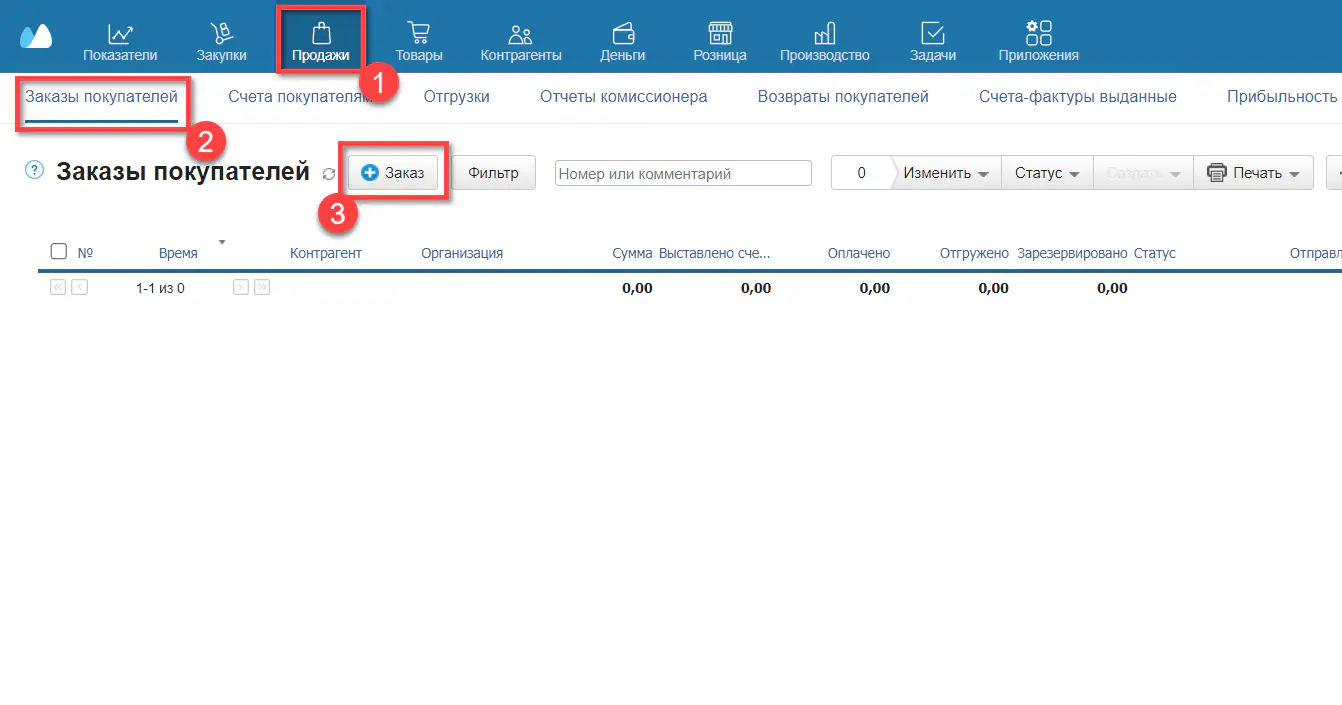Click the Номер или комментарий search field
1342x705 pixels.
point(683,173)
